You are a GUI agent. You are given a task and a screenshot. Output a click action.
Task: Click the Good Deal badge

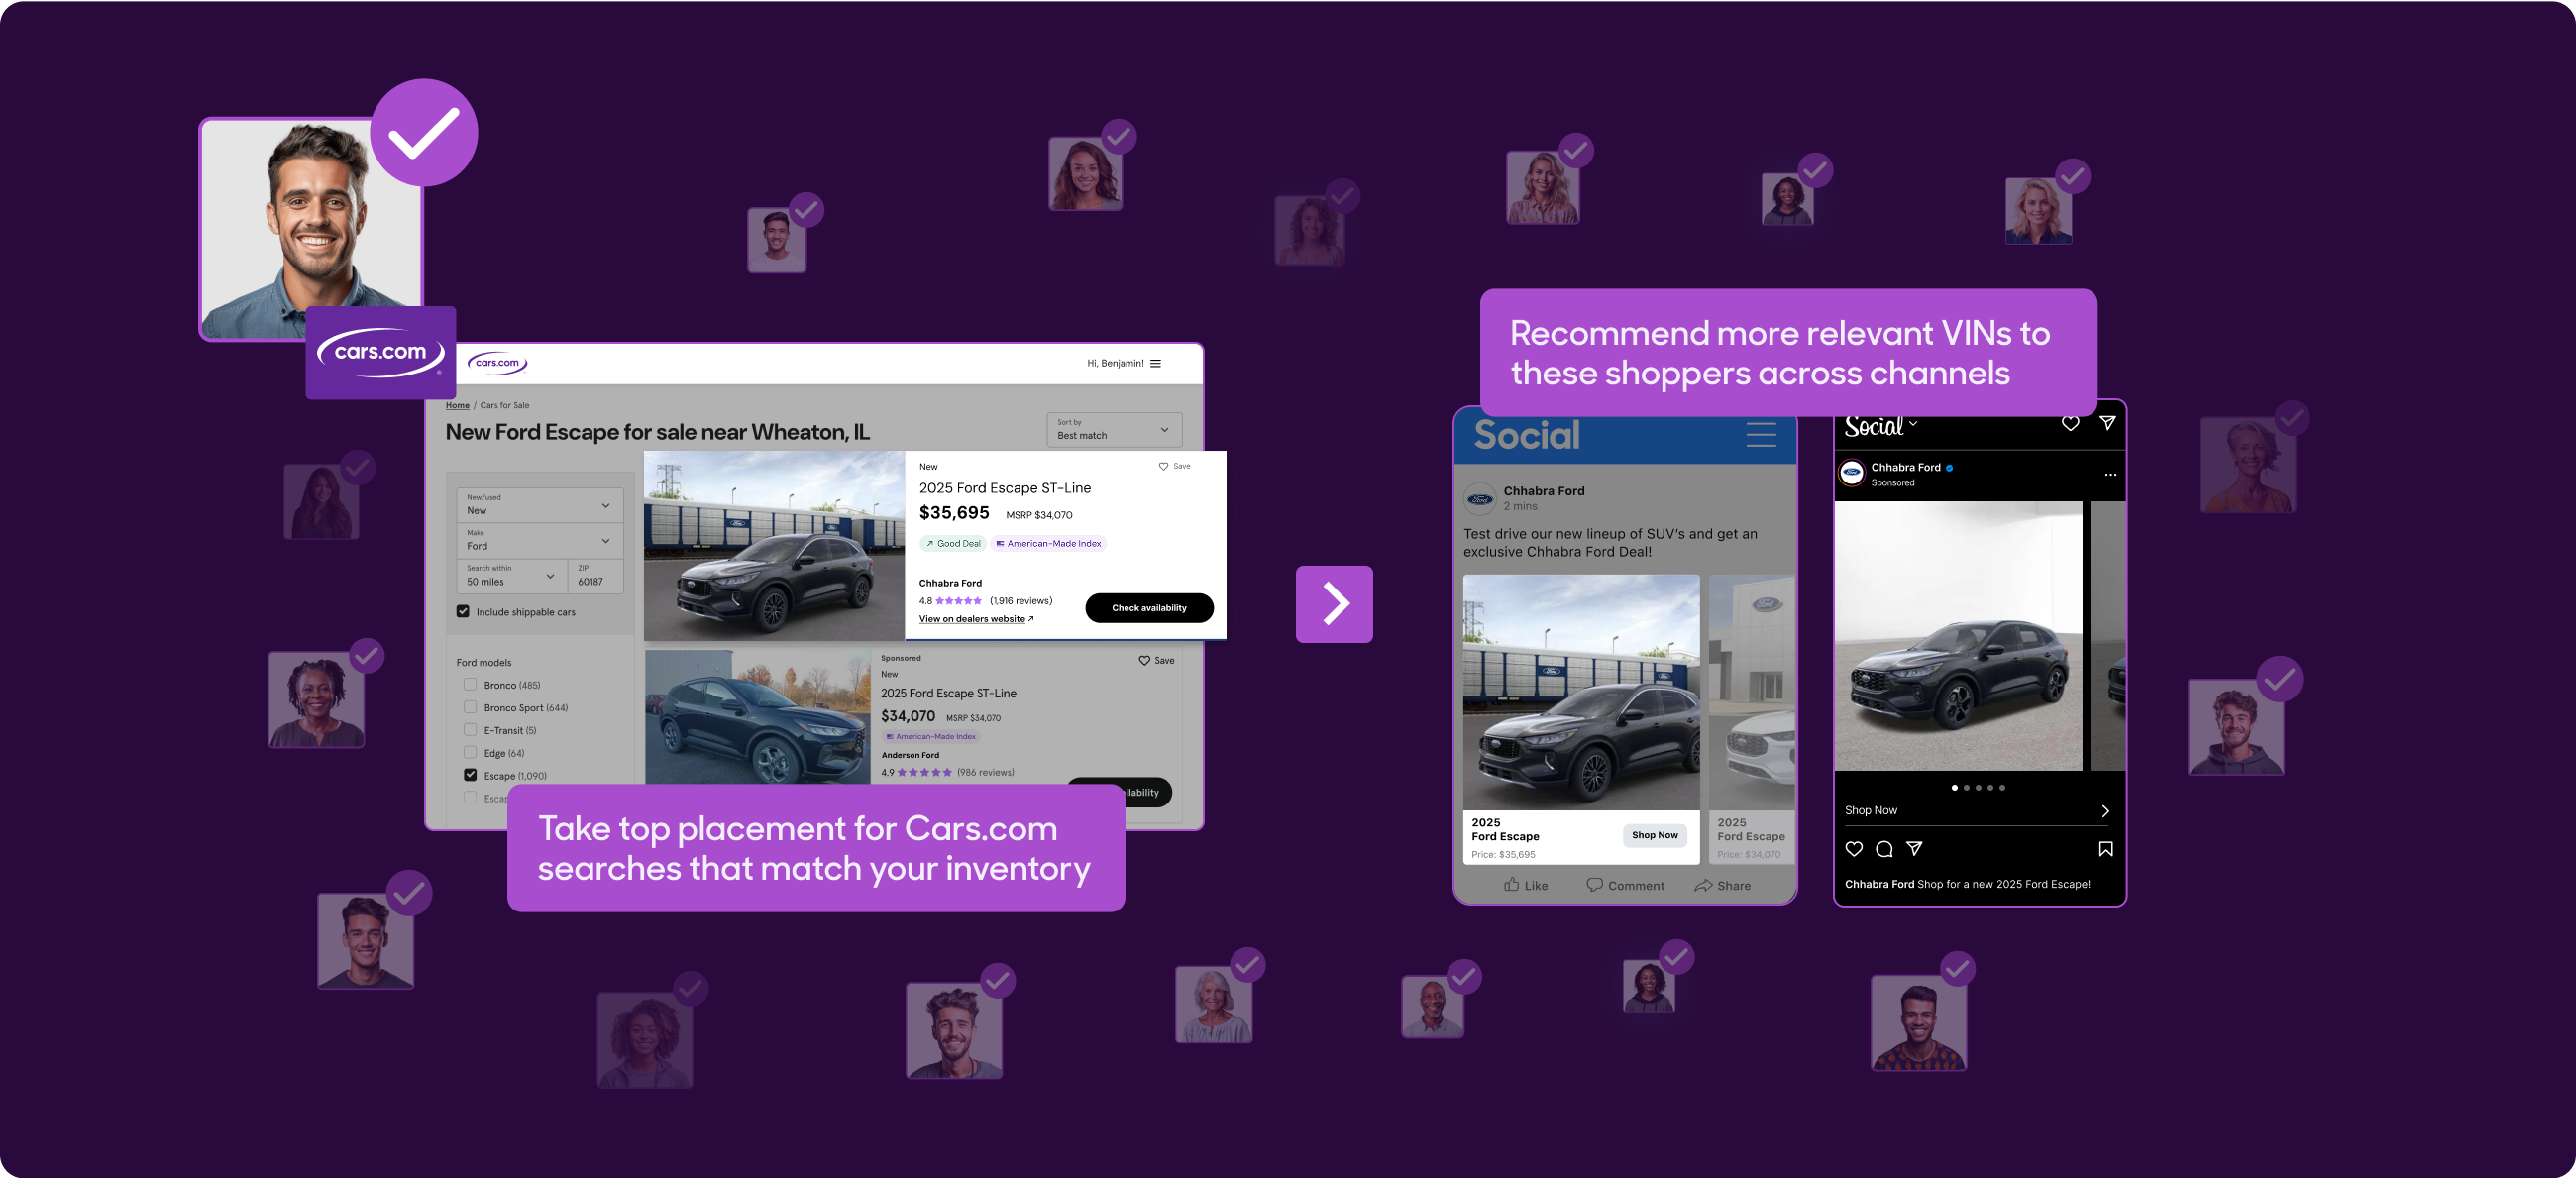pos(953,544)
